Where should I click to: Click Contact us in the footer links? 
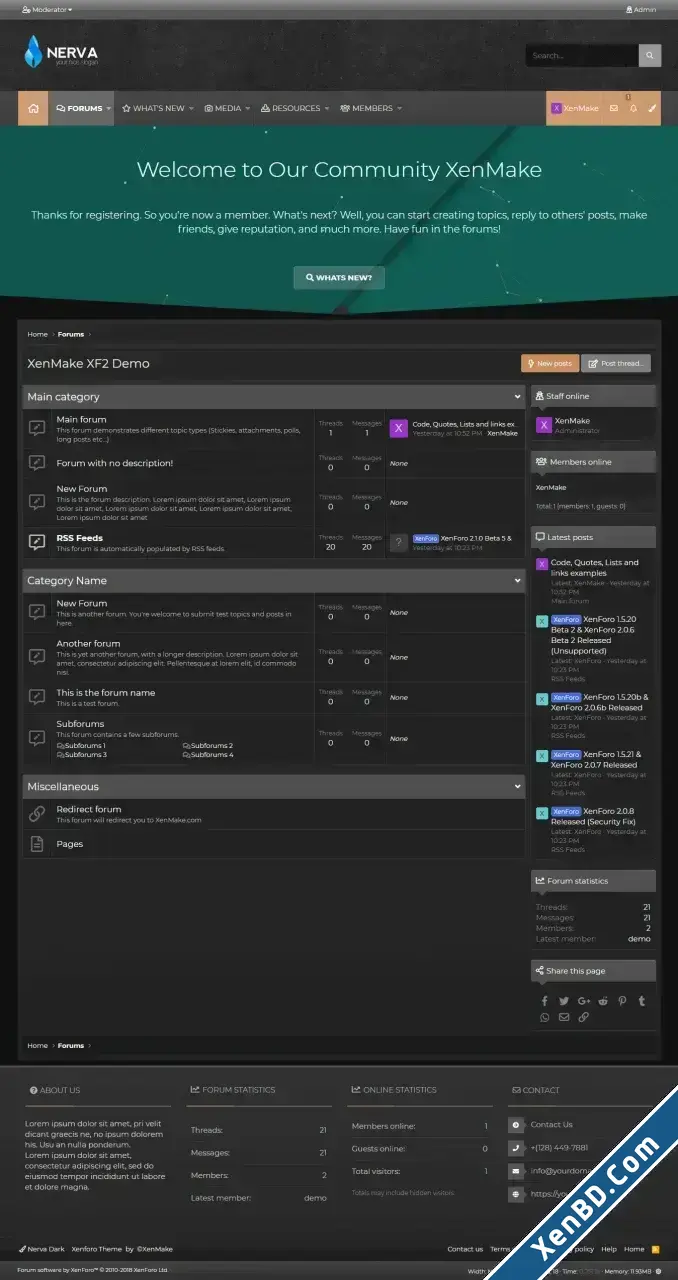(x=465, y=1249)
